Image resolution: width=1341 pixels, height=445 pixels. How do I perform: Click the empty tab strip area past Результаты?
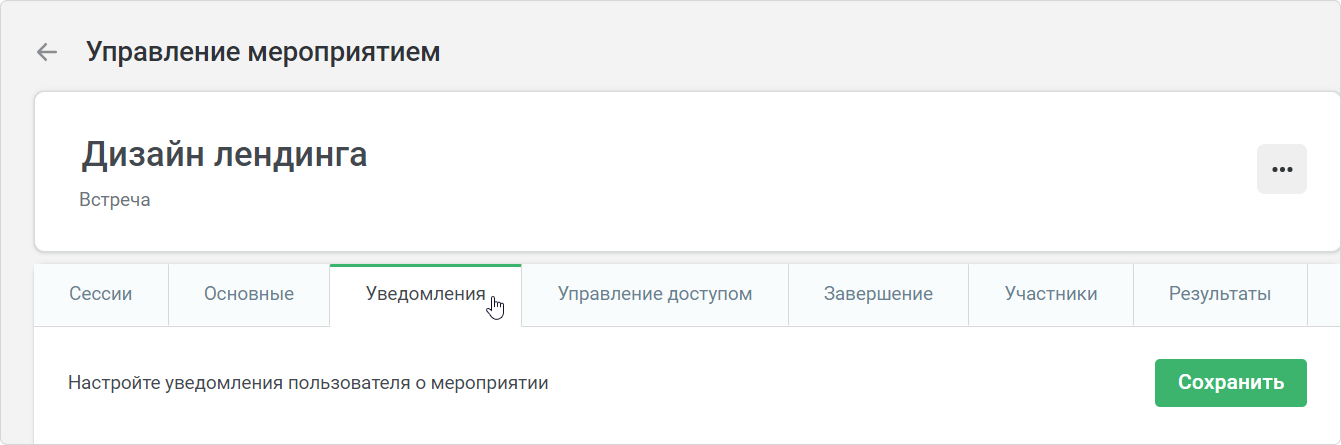pos(1324,294)
